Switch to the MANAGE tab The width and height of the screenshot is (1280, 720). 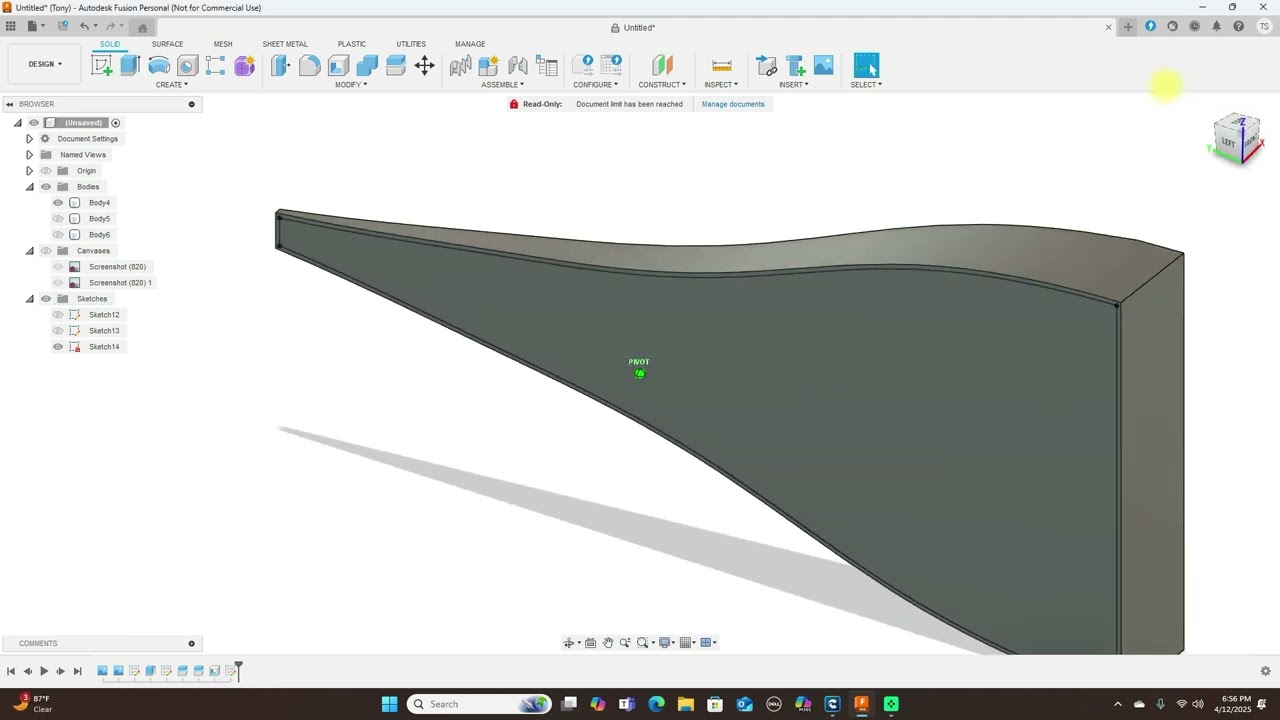(470, 44)
